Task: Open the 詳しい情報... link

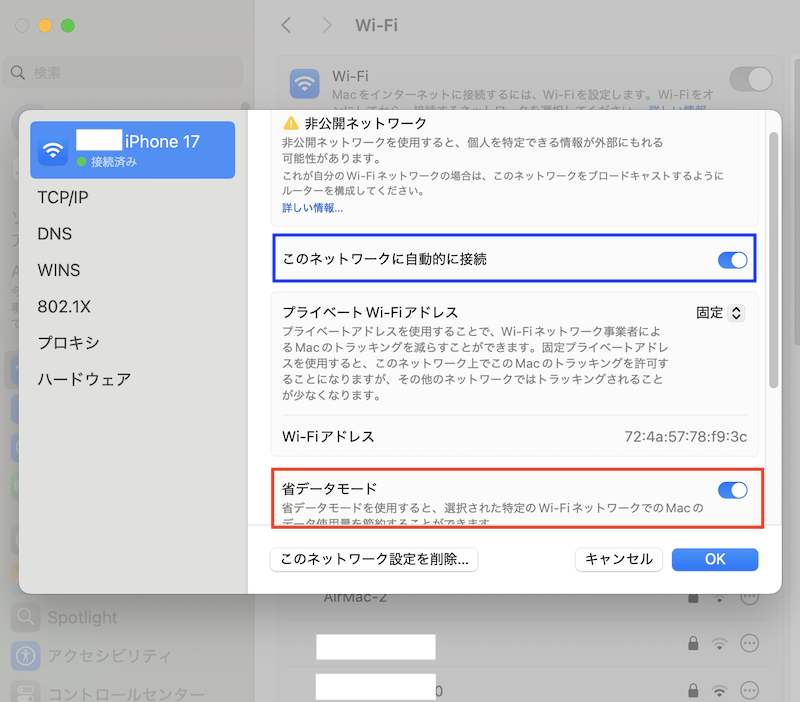Action: coord(312,208)
